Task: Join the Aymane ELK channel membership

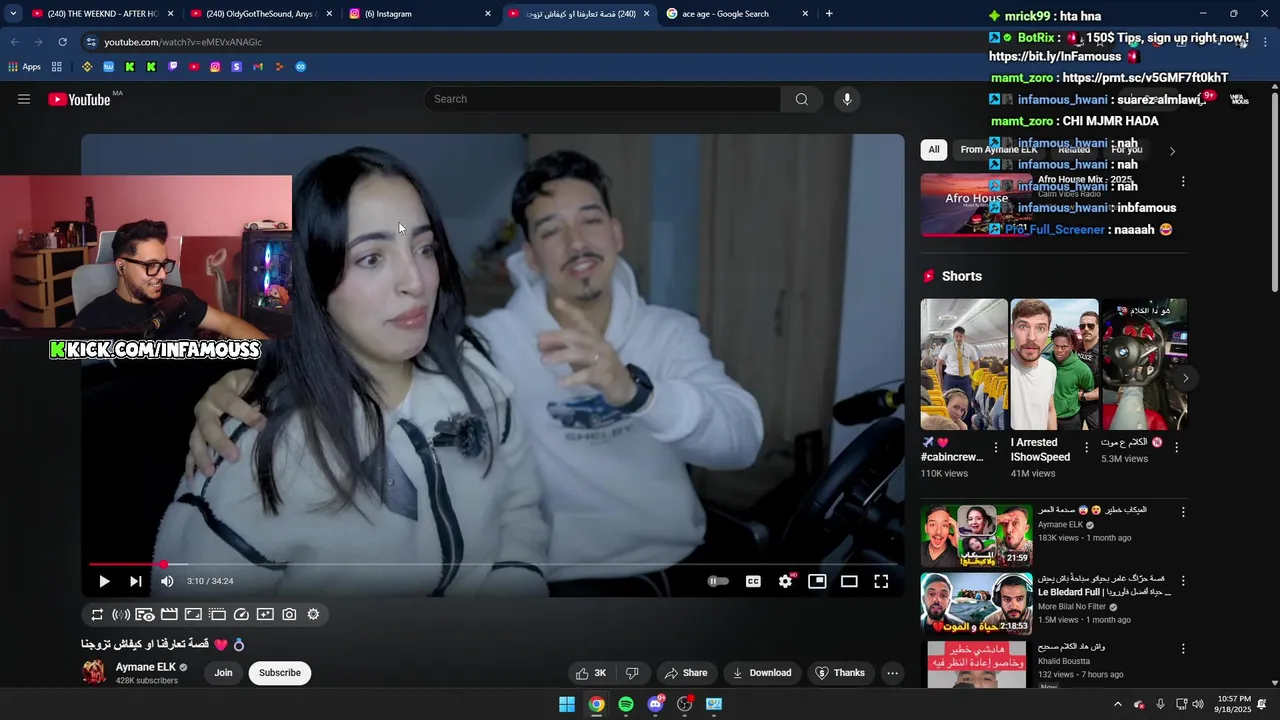Action: [223, 673]
